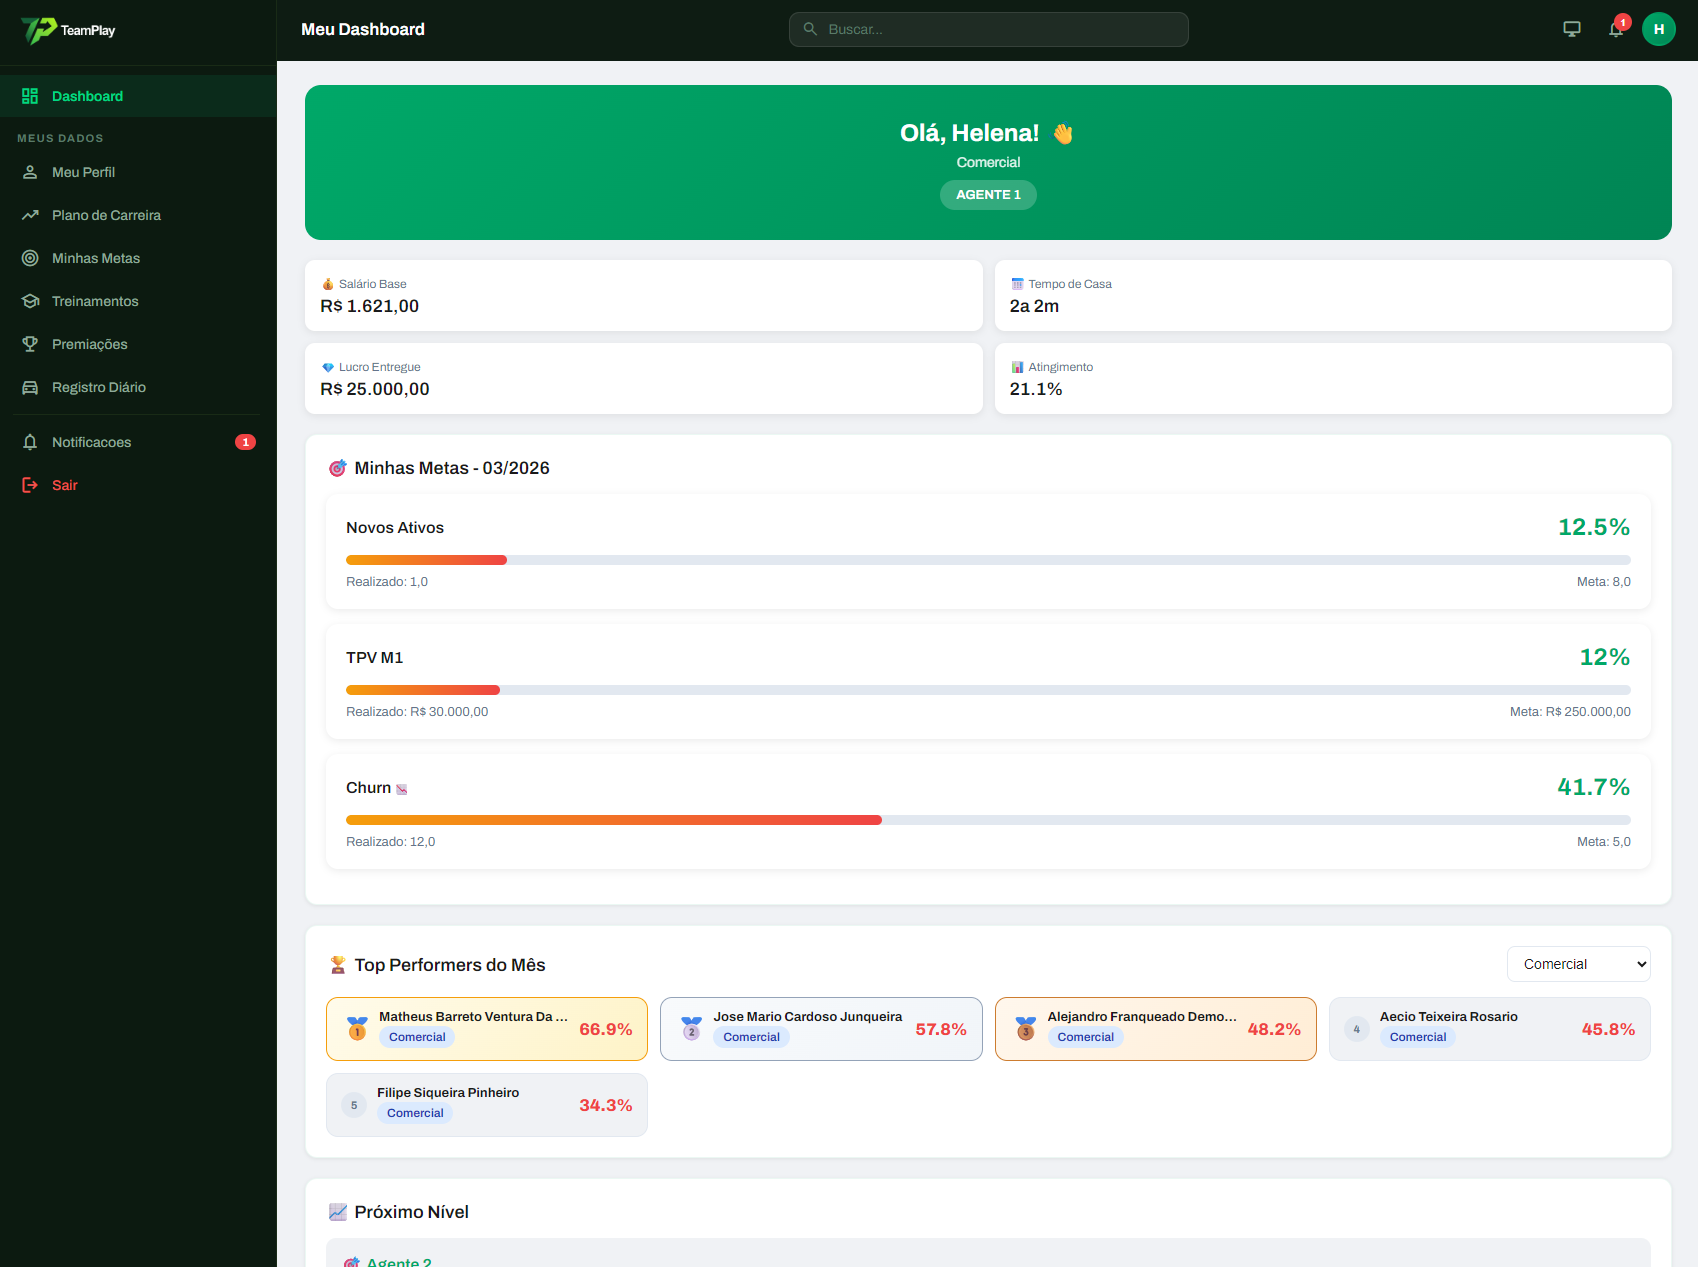Open the Dashboard sidebar item

[138, 96]
